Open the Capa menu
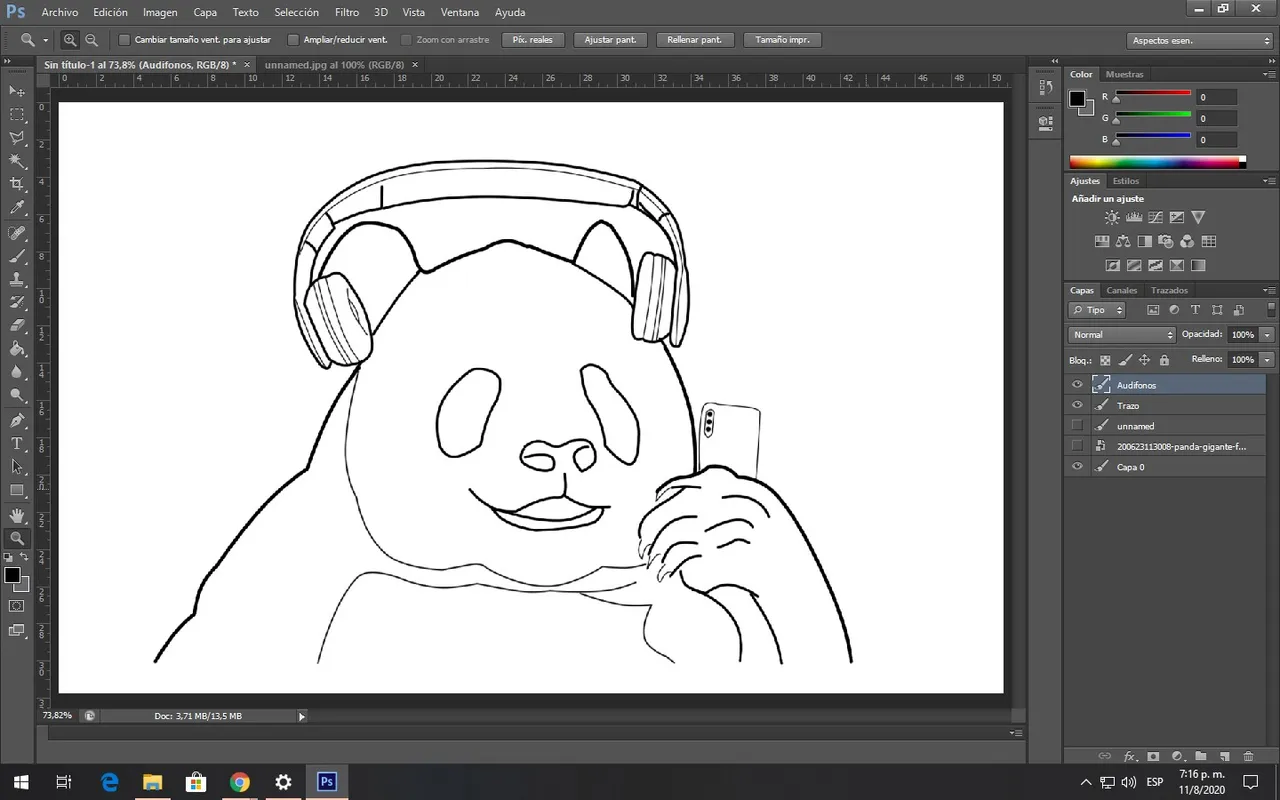Viewport: 1280px width, 800px height. [205, 12]
